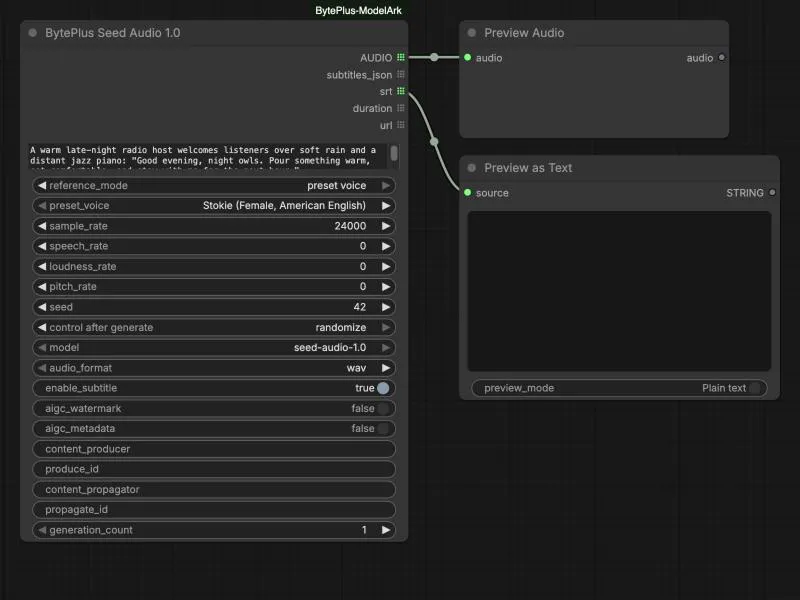Increase speech_rate with right arrow

(x=386, y=246)
